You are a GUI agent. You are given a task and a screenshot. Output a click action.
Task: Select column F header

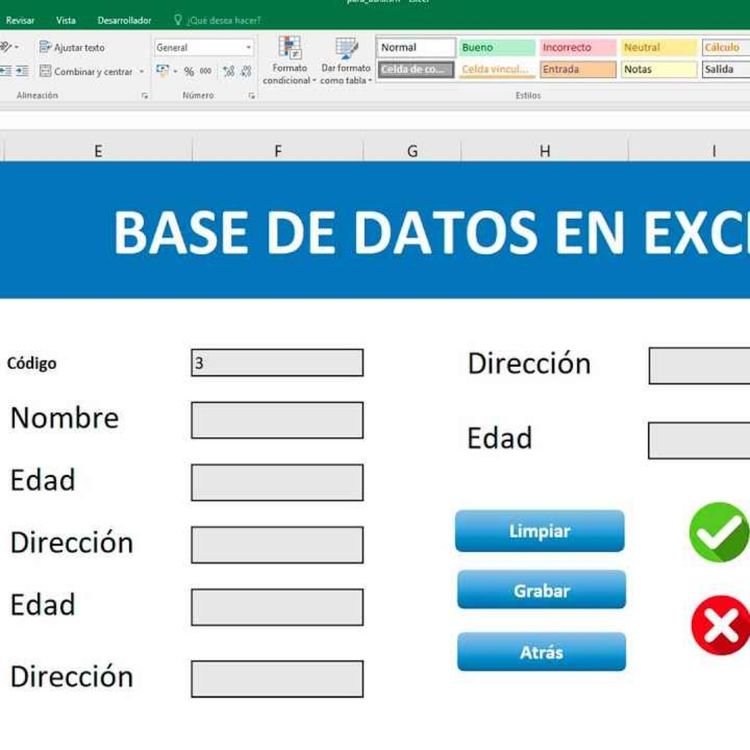point(278,151)
